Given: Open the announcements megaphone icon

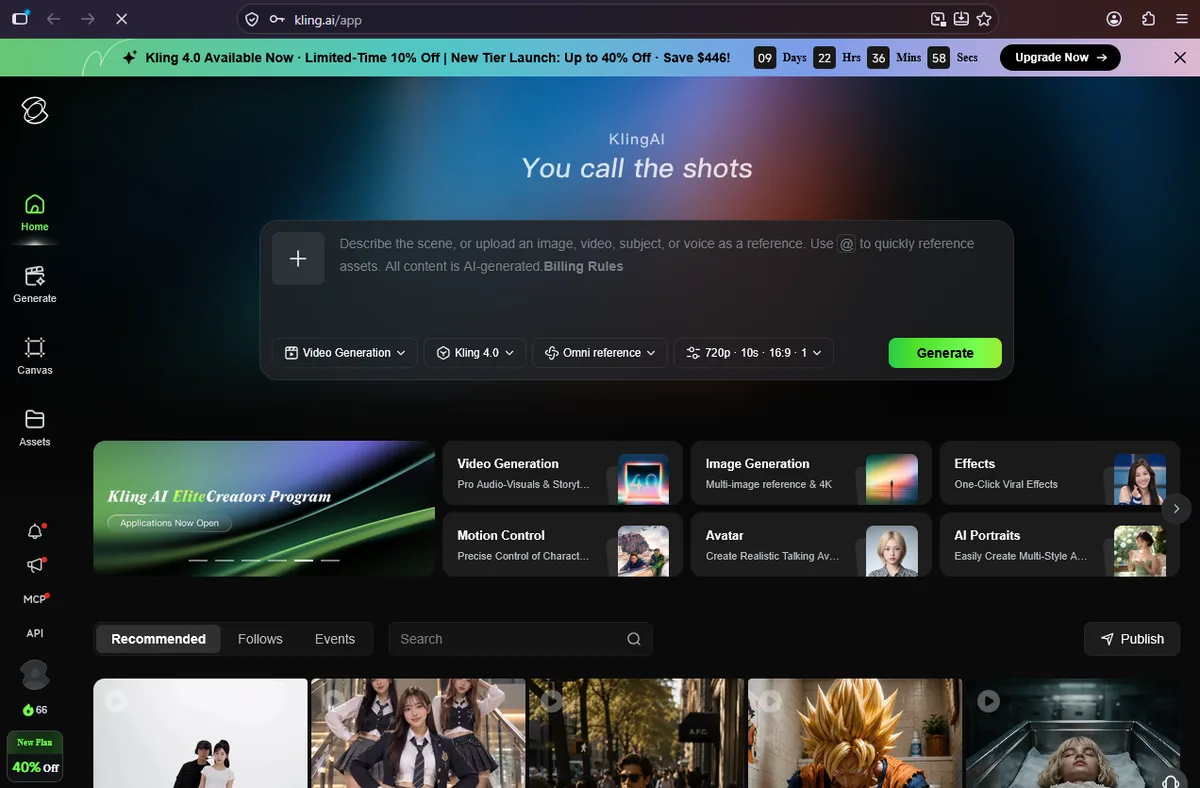Looking at the screenshot, I should tap(35, 566).
